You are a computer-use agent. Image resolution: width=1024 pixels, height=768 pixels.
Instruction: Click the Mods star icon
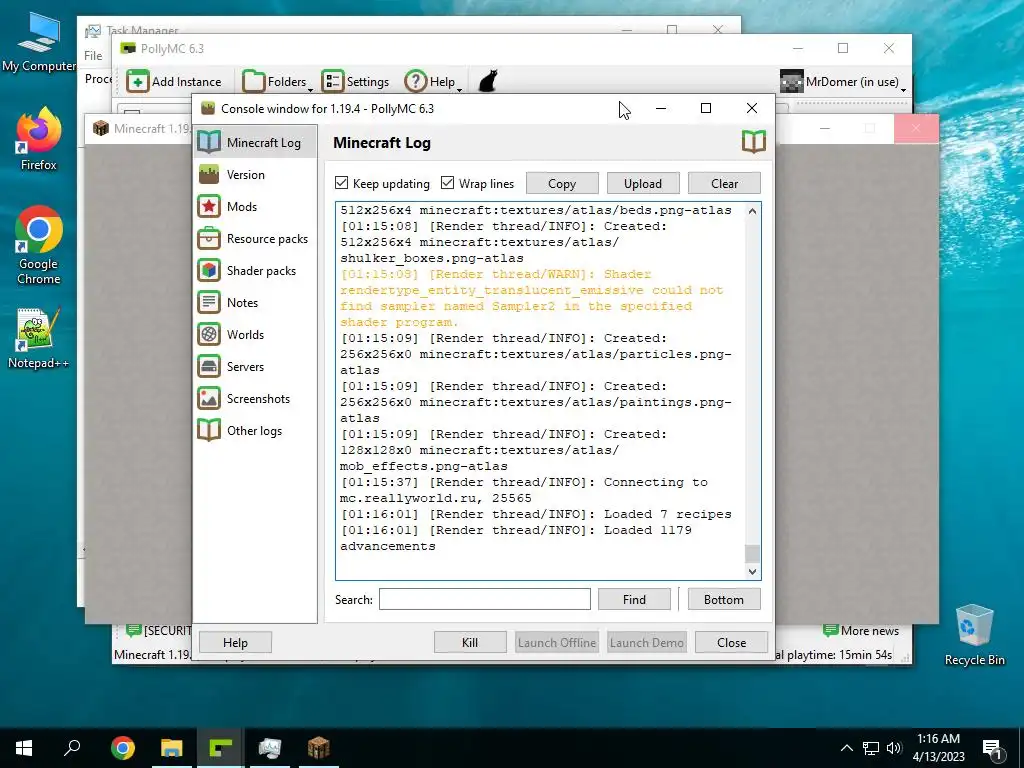209,206
